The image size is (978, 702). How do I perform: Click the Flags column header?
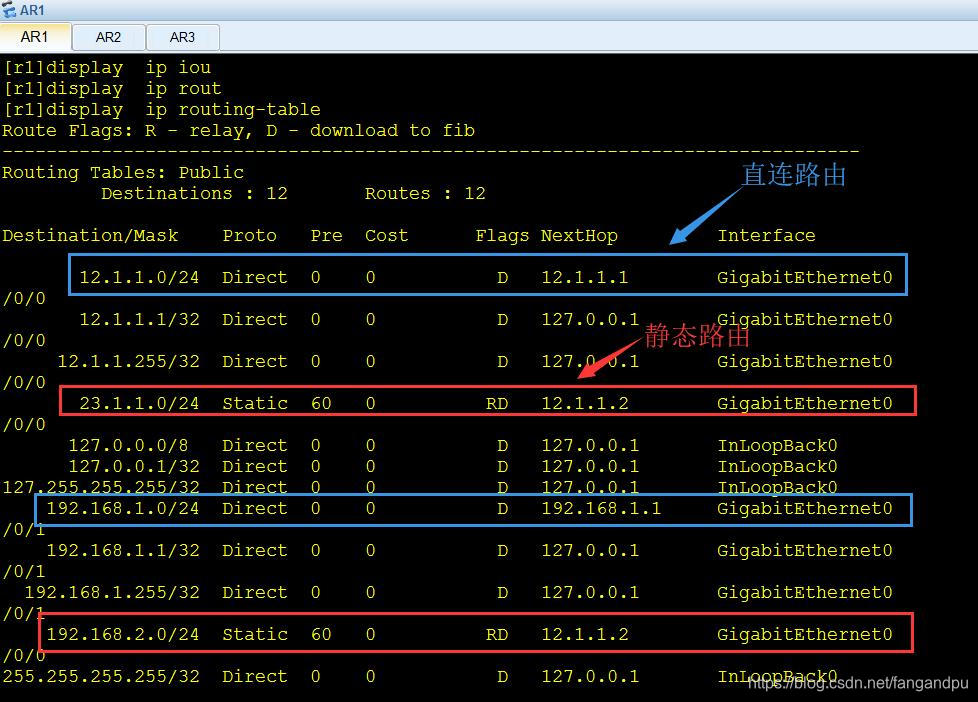coord(502,236)
